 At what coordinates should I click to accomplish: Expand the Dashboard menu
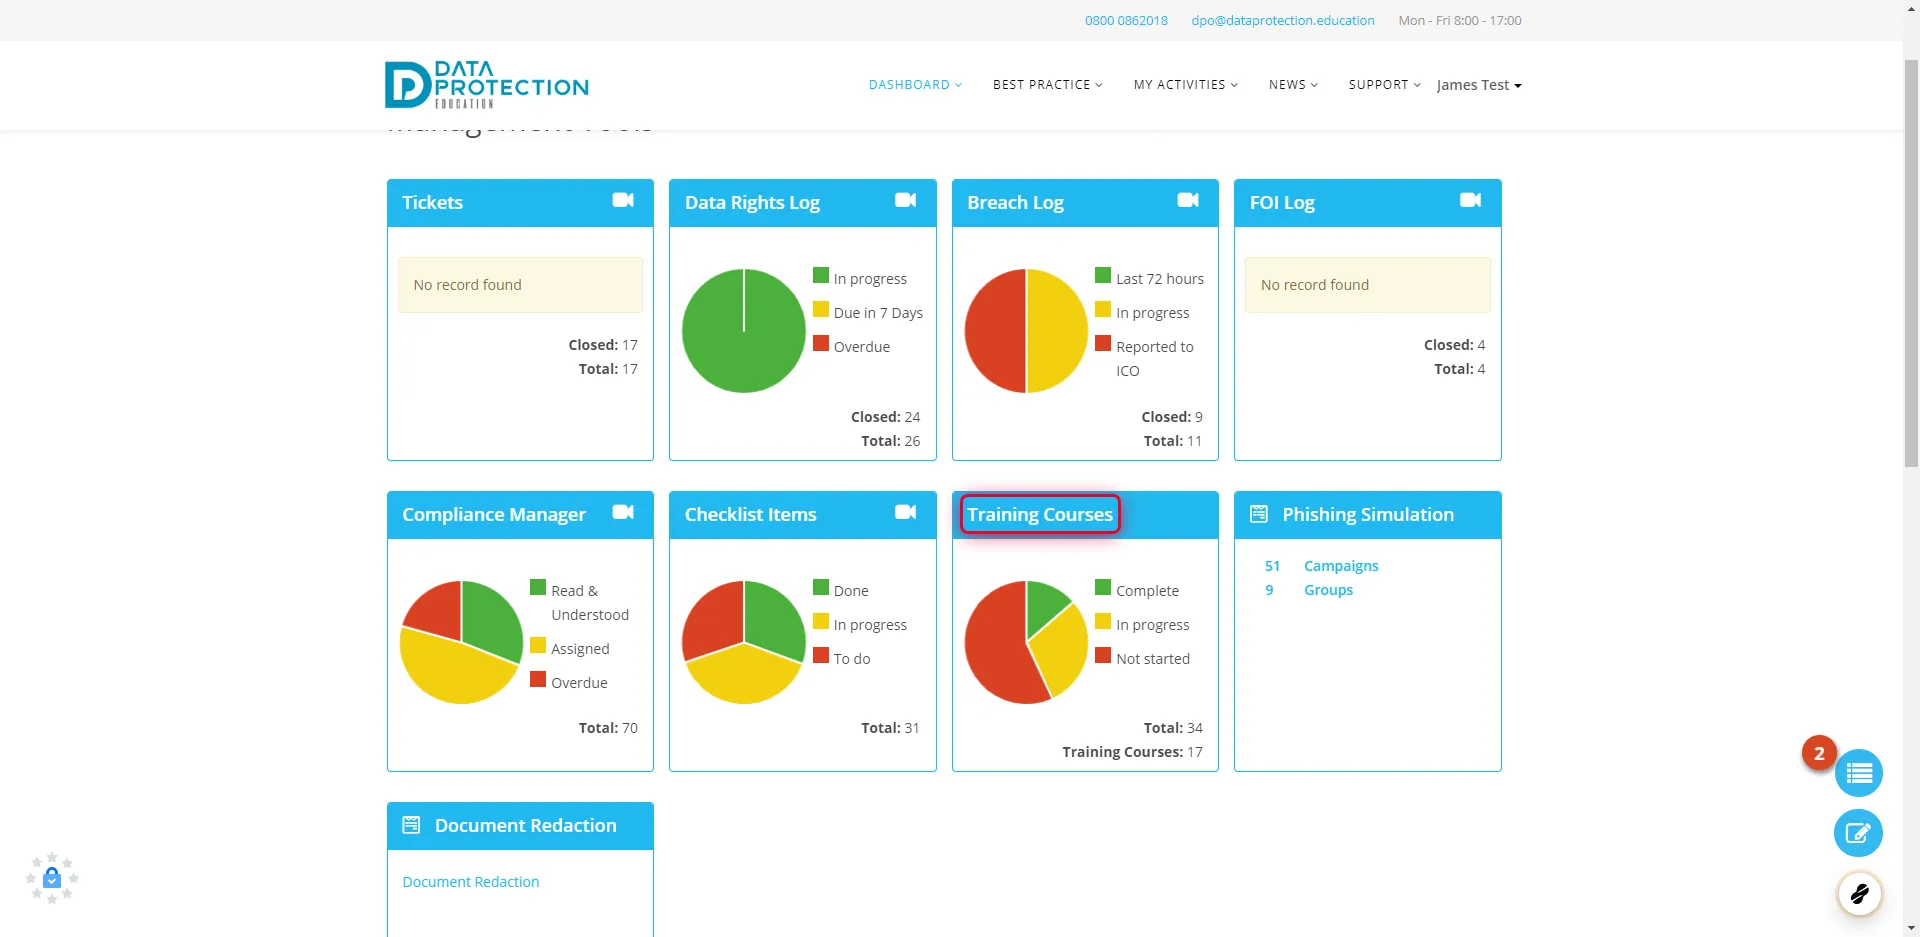[915, 85]
